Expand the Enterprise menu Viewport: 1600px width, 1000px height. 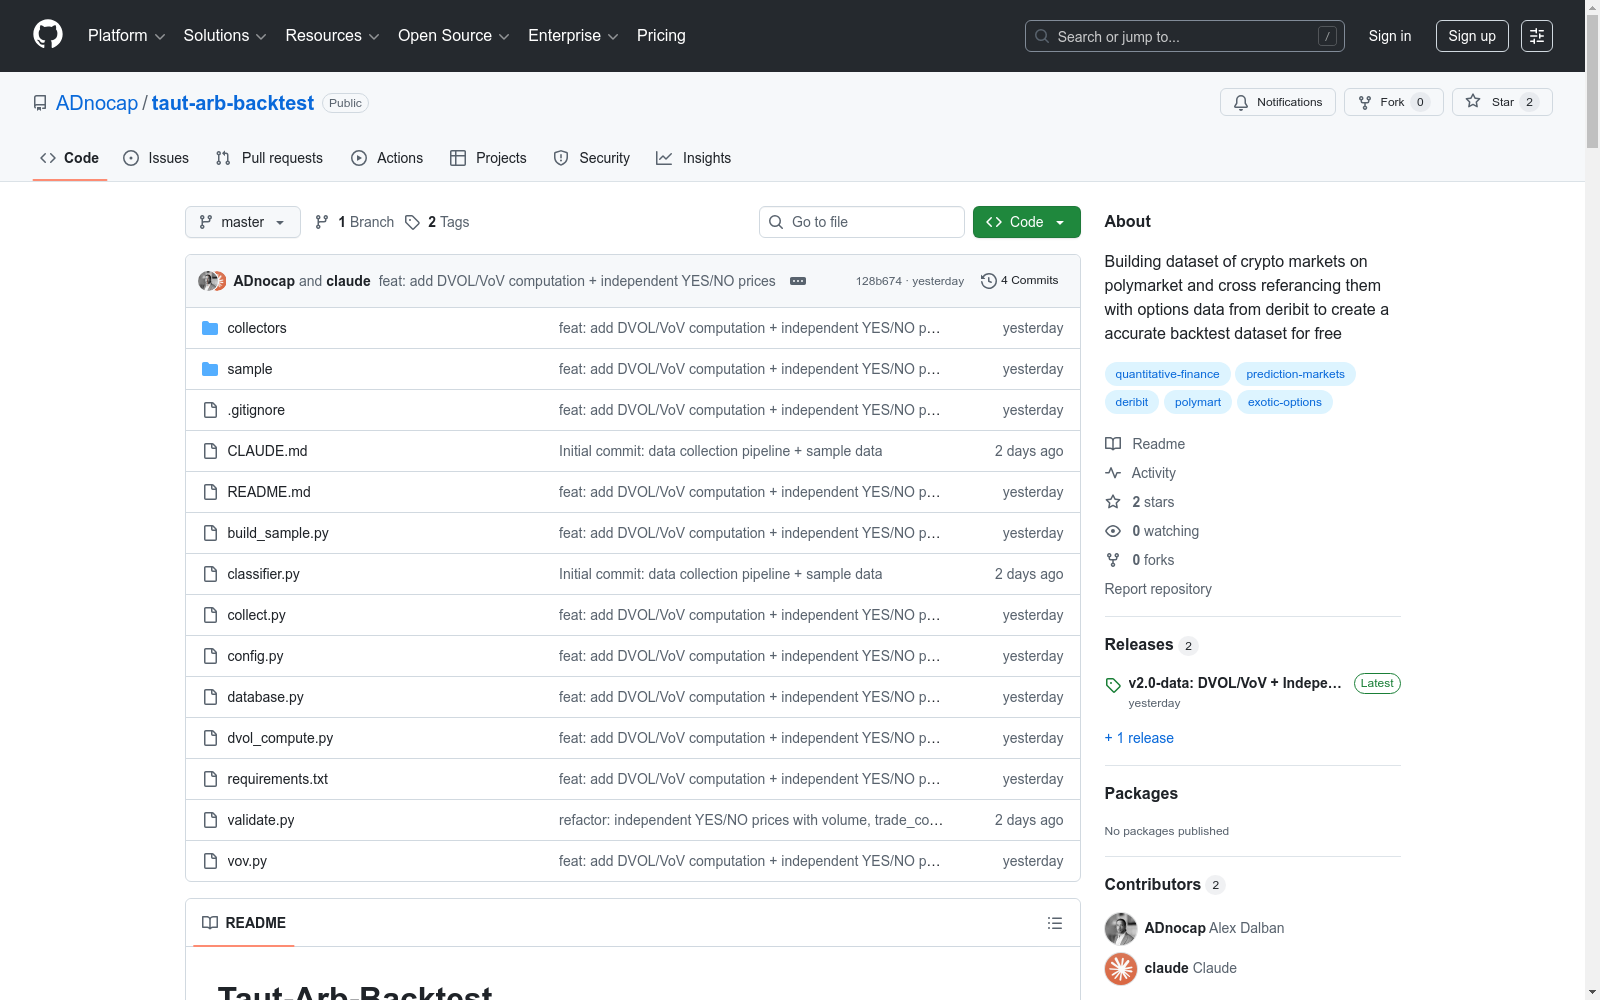(x=573, y=36)
